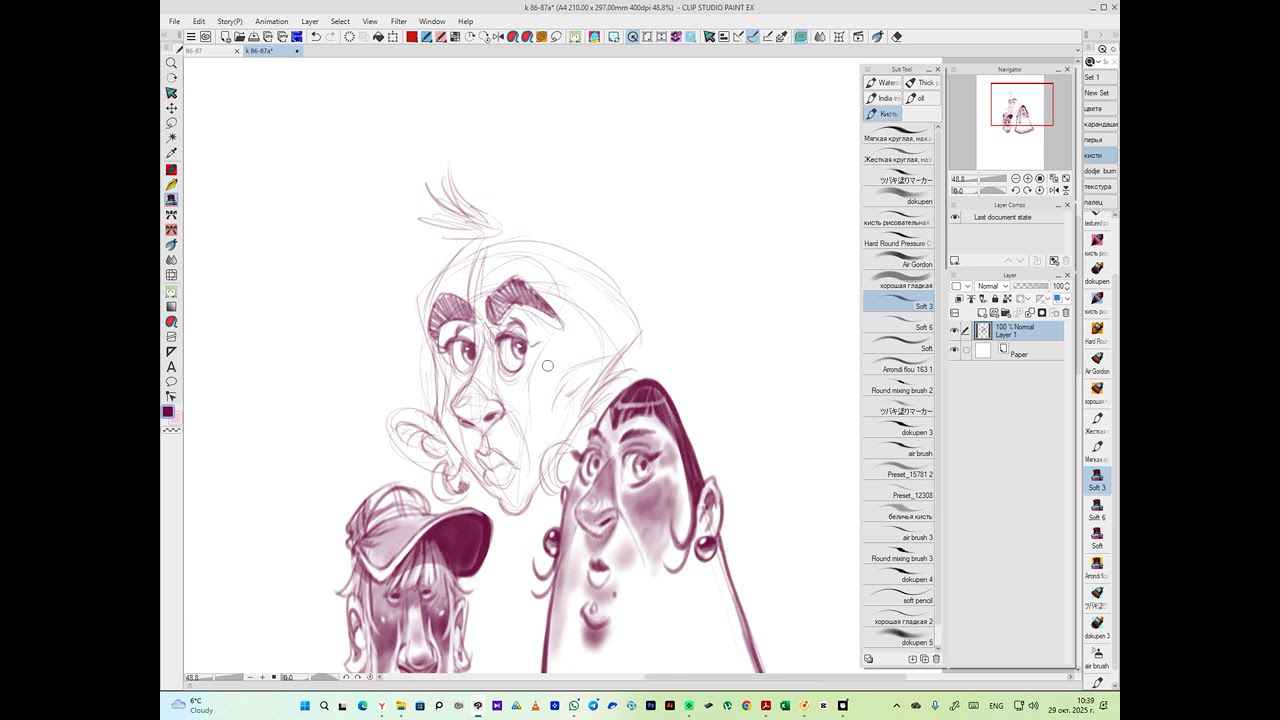The height and width of the screenshot is (720, 1280).
Task: Toggle Set as draft layer icon
Action: pyautogui.click(x=983, y=299)
